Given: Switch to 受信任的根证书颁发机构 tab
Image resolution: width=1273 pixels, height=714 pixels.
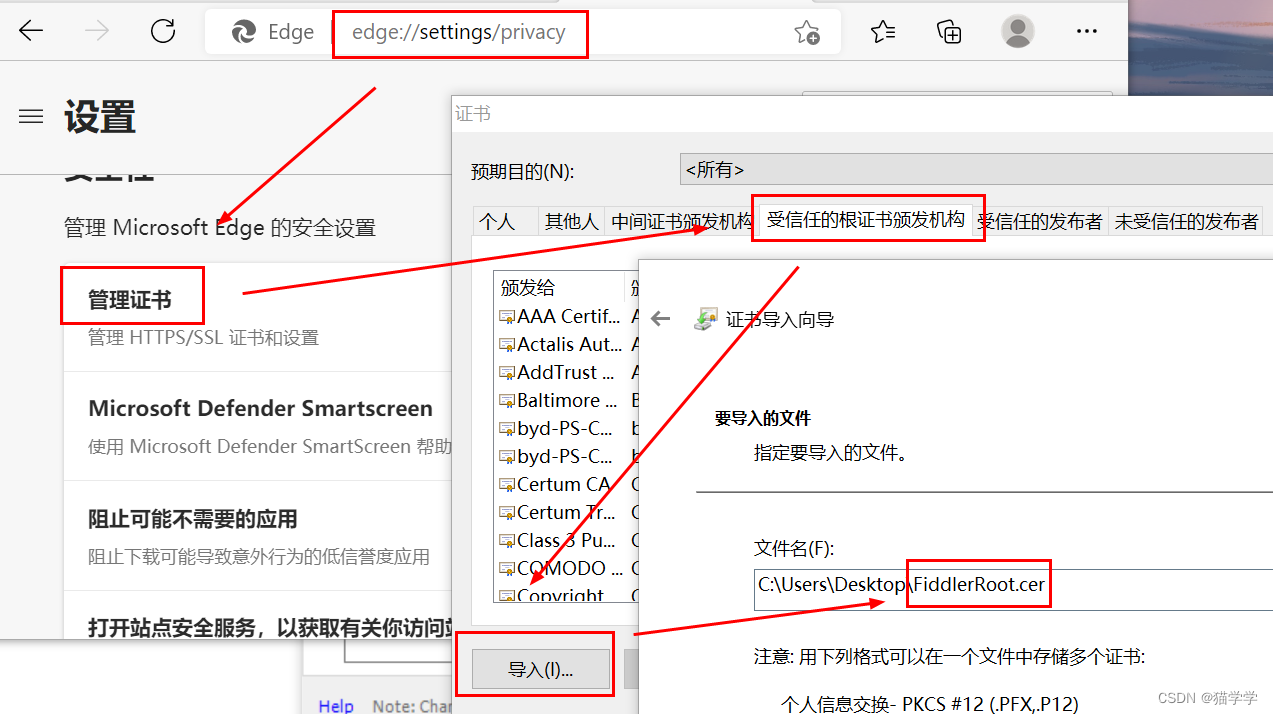Looking at the screenshot, I should [865, 219].
